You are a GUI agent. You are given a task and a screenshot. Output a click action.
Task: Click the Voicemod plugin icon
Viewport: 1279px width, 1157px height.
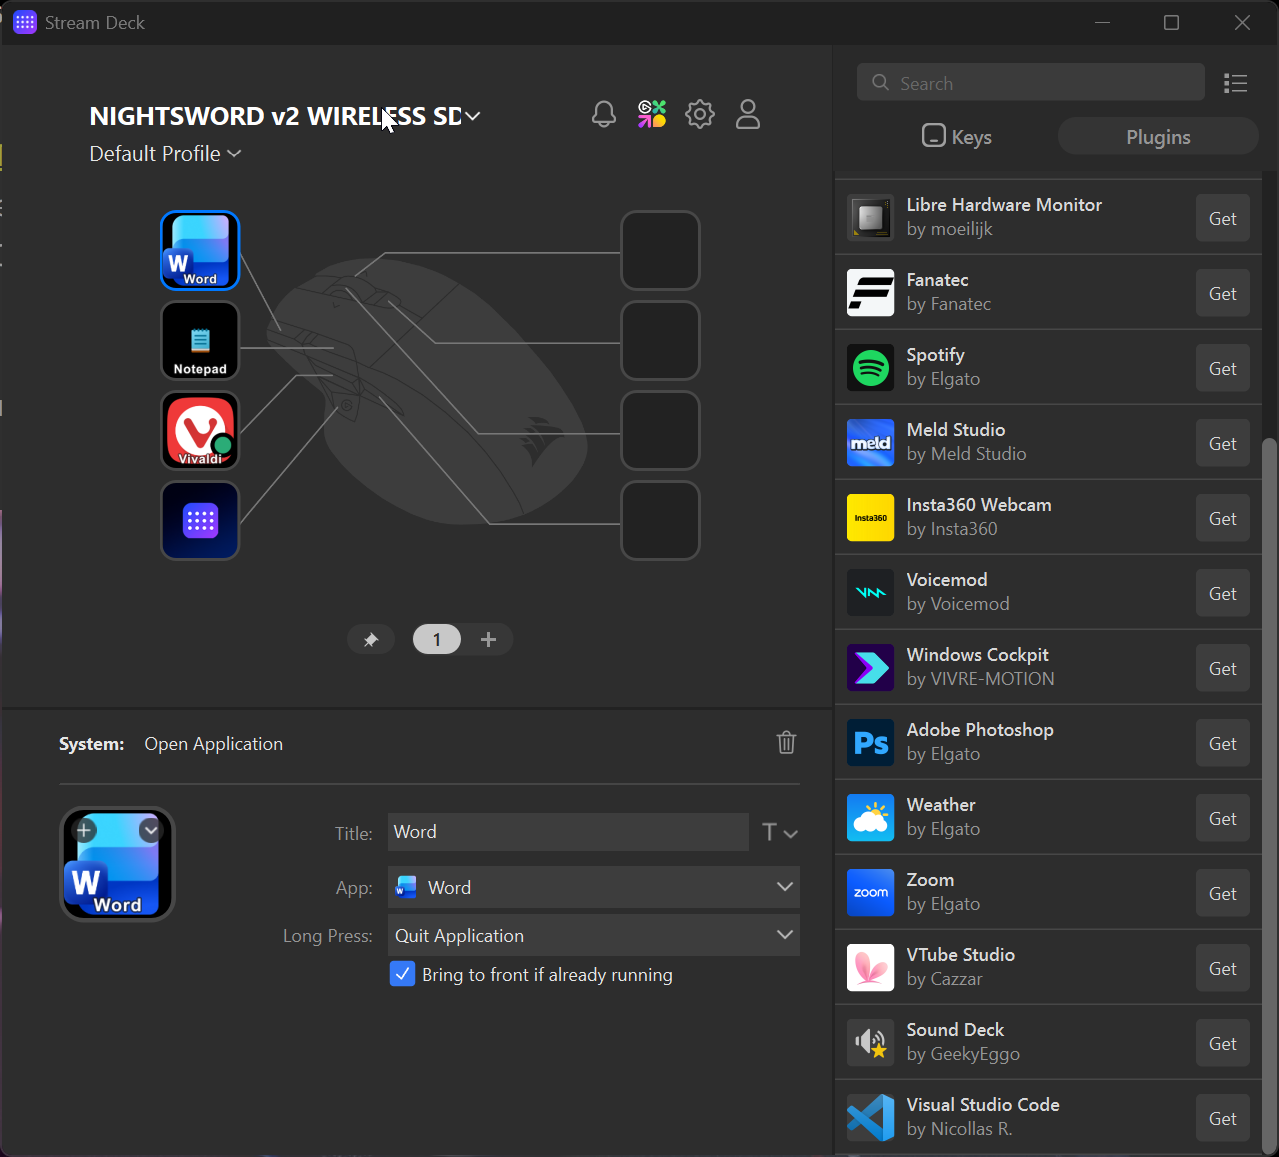pyautogui.click(x=871, y=593)
